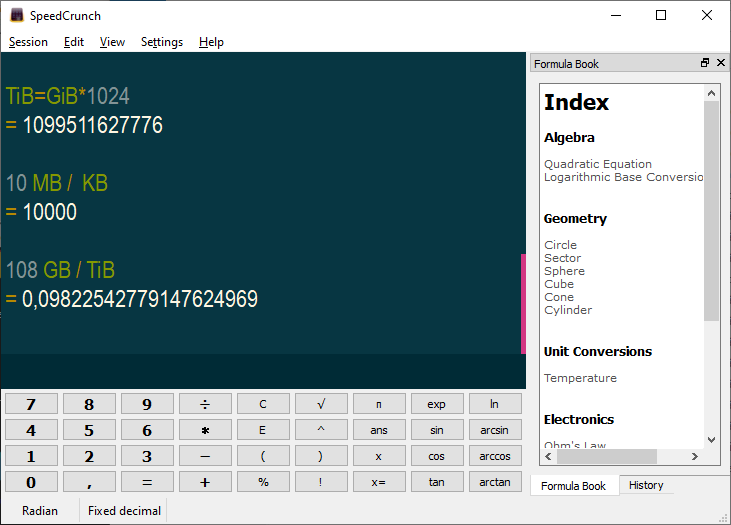Click the keypad digit 3
This screenshot has height=525, width=731.
147,456
